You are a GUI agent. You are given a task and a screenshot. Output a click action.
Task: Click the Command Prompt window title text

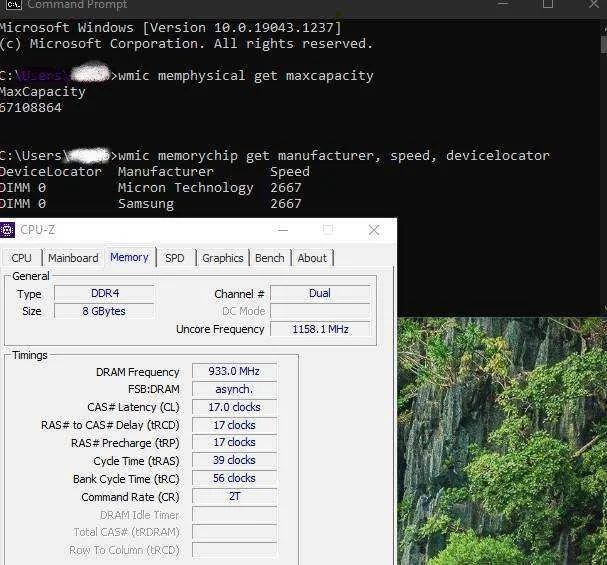coord(77,4)
